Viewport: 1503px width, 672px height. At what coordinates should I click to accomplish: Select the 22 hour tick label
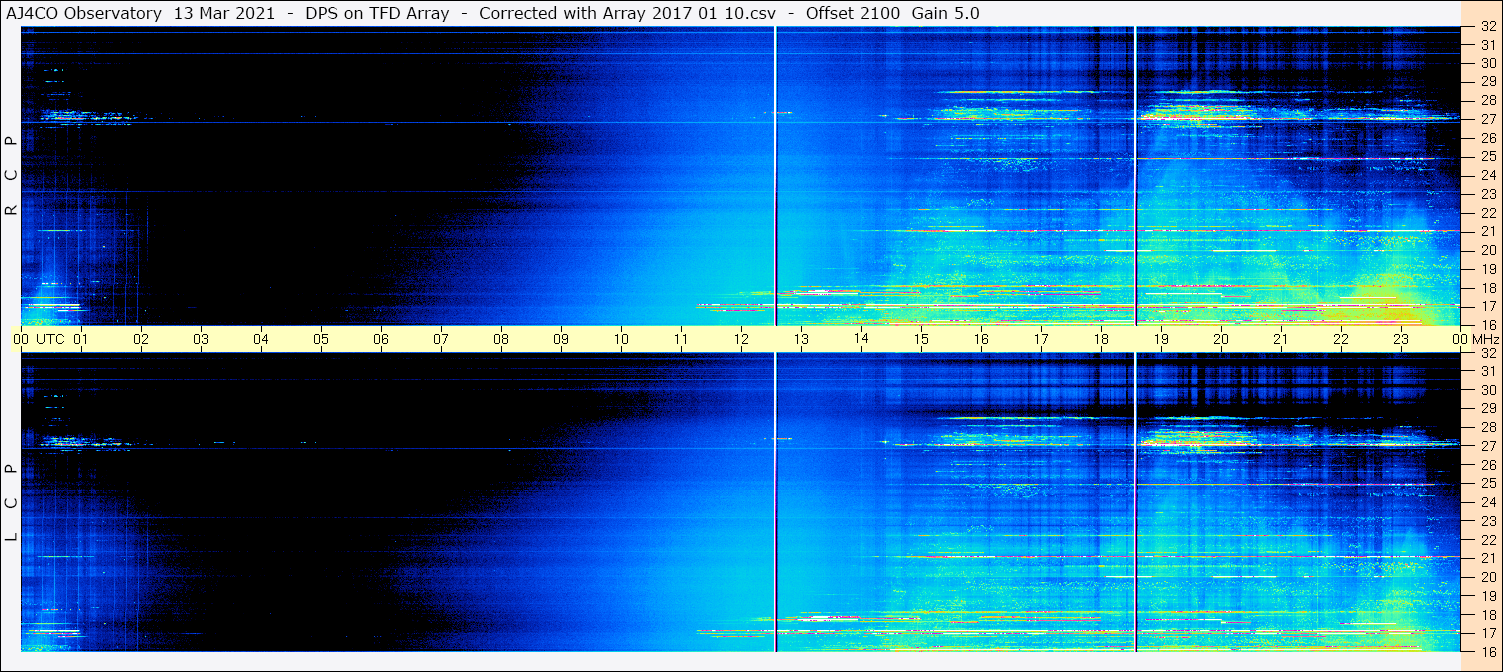1341,339
